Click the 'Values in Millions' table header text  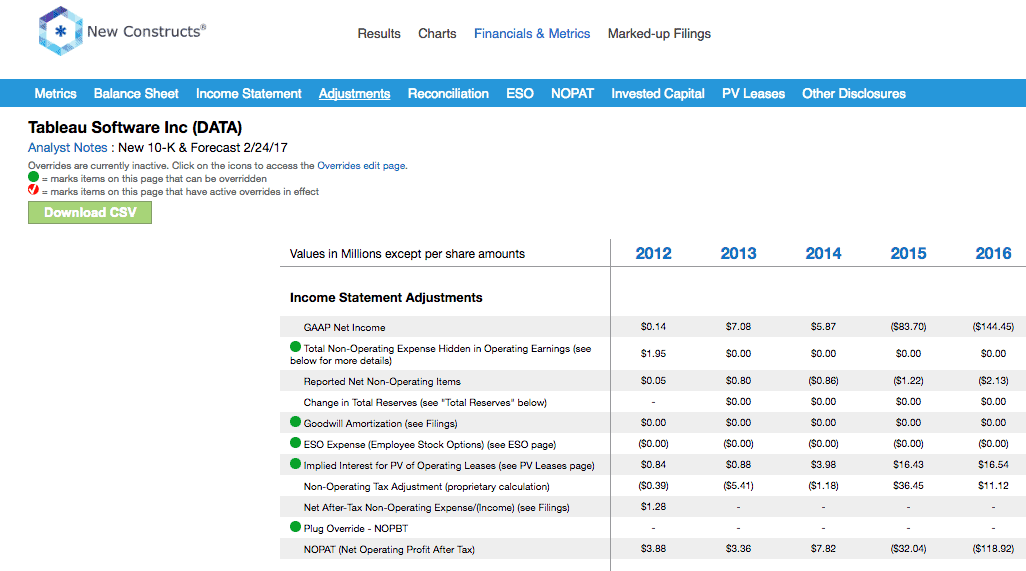point(407,254)
